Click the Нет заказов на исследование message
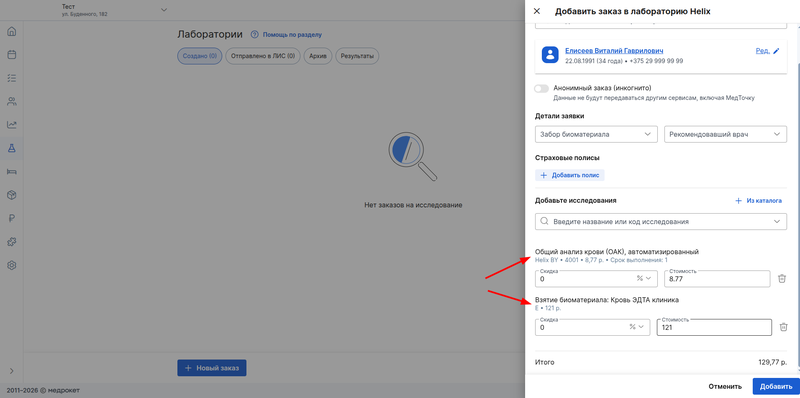The height and width of the screenshot is (398, 800). point(413,205)
